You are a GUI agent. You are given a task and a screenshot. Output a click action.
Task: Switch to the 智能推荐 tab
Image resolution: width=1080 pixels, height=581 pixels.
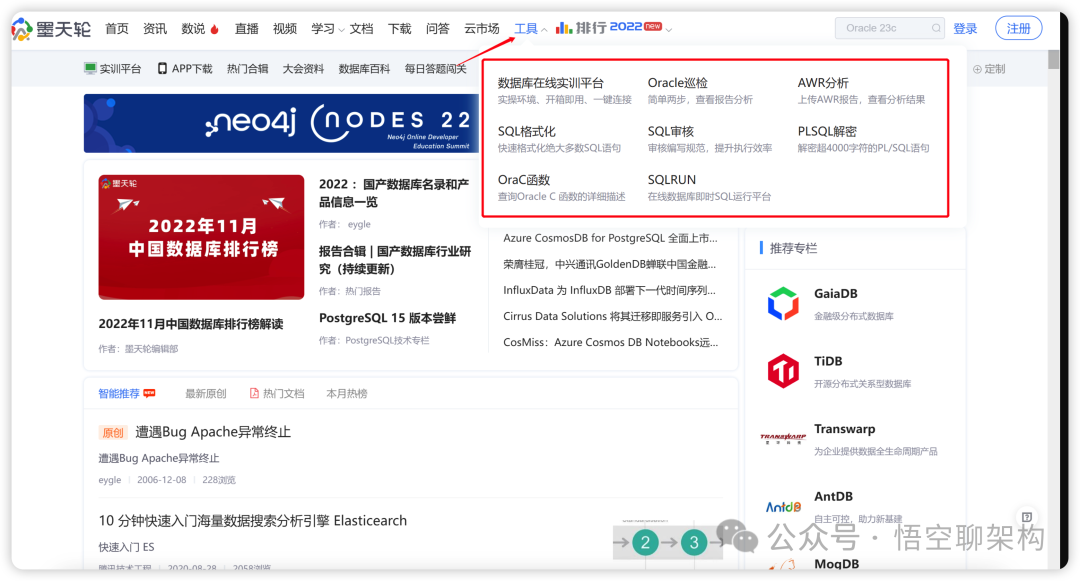pos(121,392)
